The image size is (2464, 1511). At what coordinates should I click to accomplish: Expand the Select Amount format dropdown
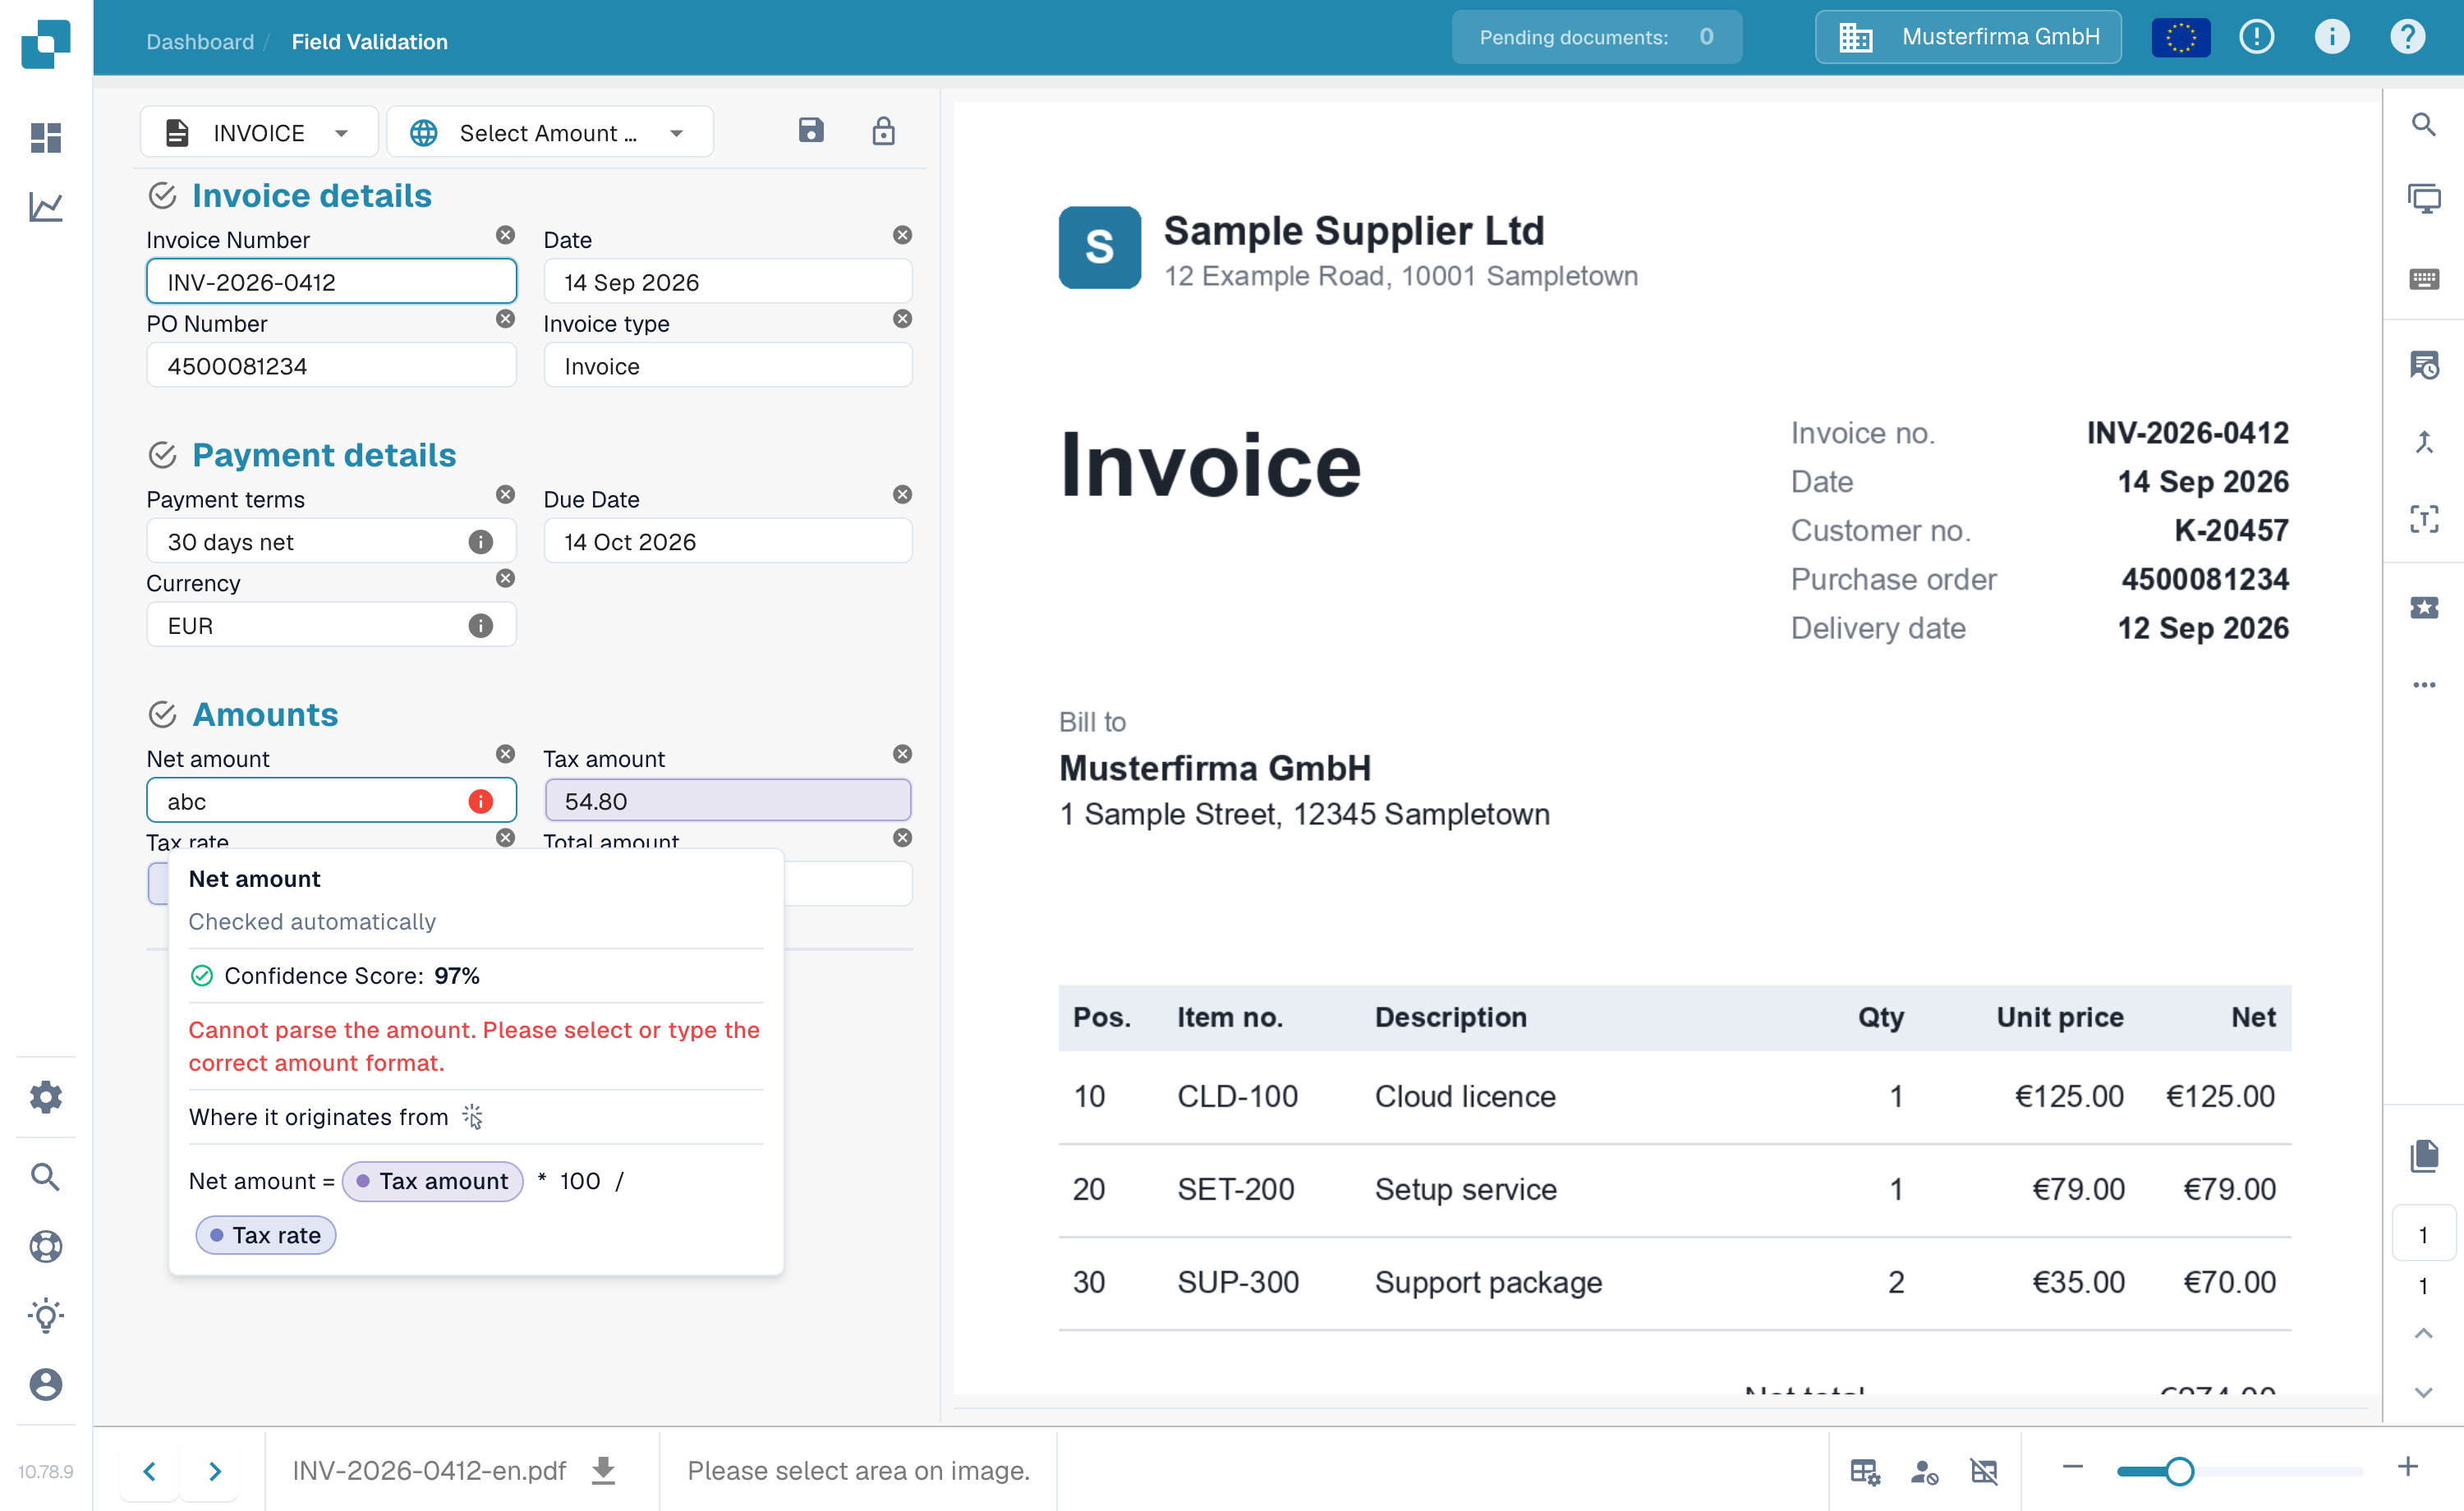click(x=549, y=132)
